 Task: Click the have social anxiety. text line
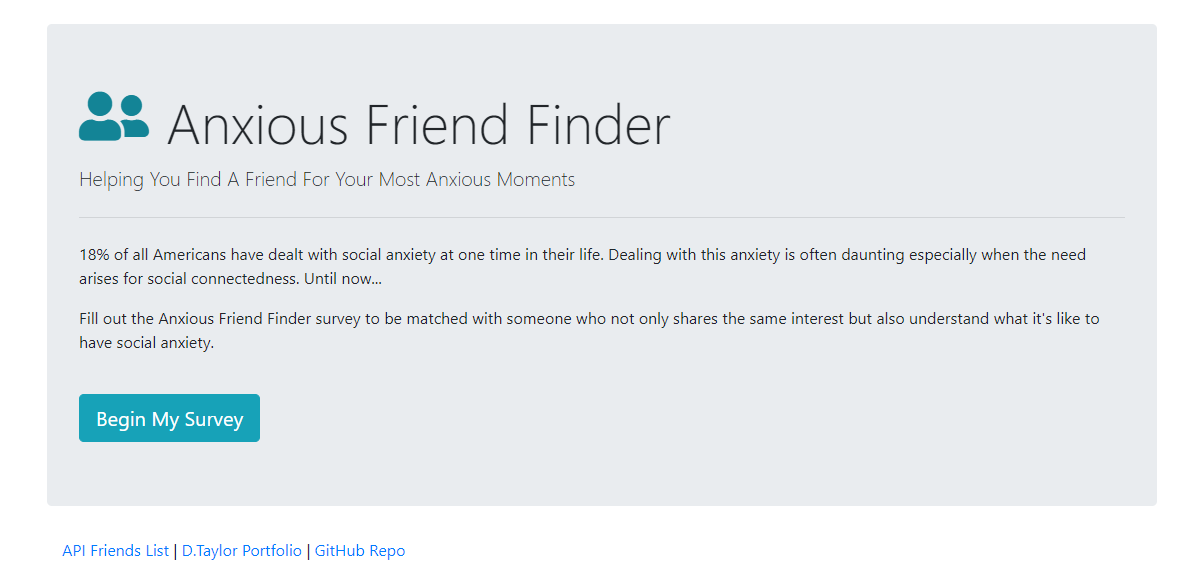pyautogui.click(x=147, y=343)
